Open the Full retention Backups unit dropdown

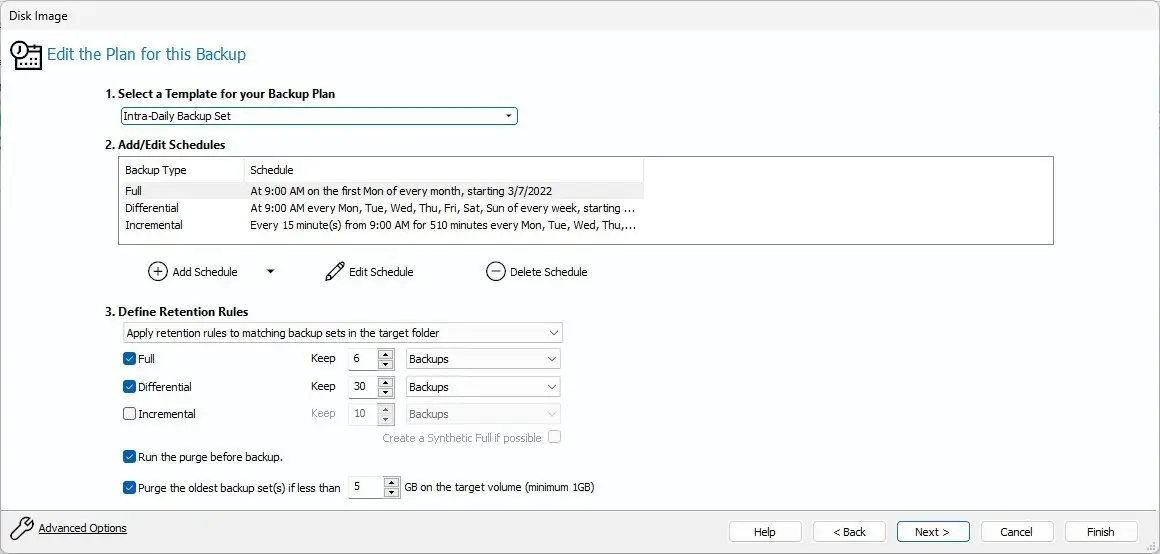(x=483, y=359)
